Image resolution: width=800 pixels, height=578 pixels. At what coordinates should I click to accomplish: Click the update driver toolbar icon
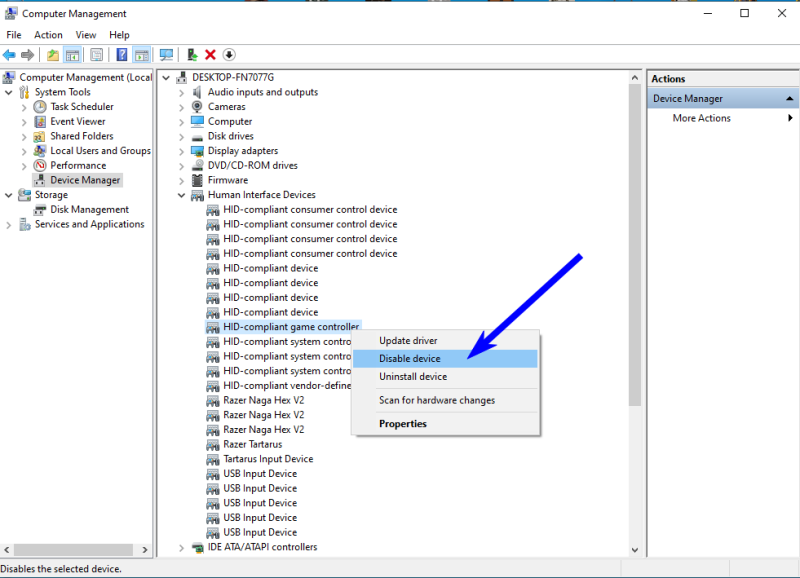tap(192, 55)
